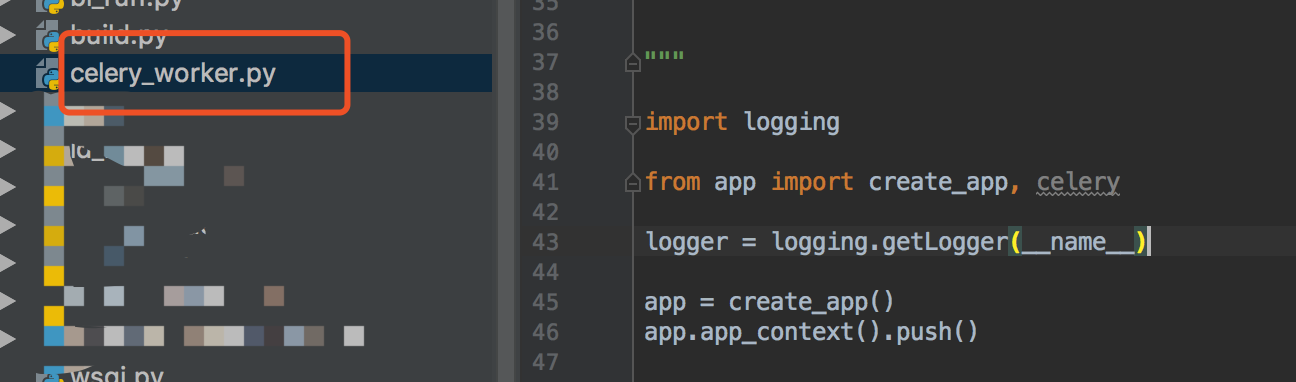Image resolution: width=1296 pixels, height=382 pixels.
Task: Click the 'logger' variable on line 43
Action: [x=686, y=242]
